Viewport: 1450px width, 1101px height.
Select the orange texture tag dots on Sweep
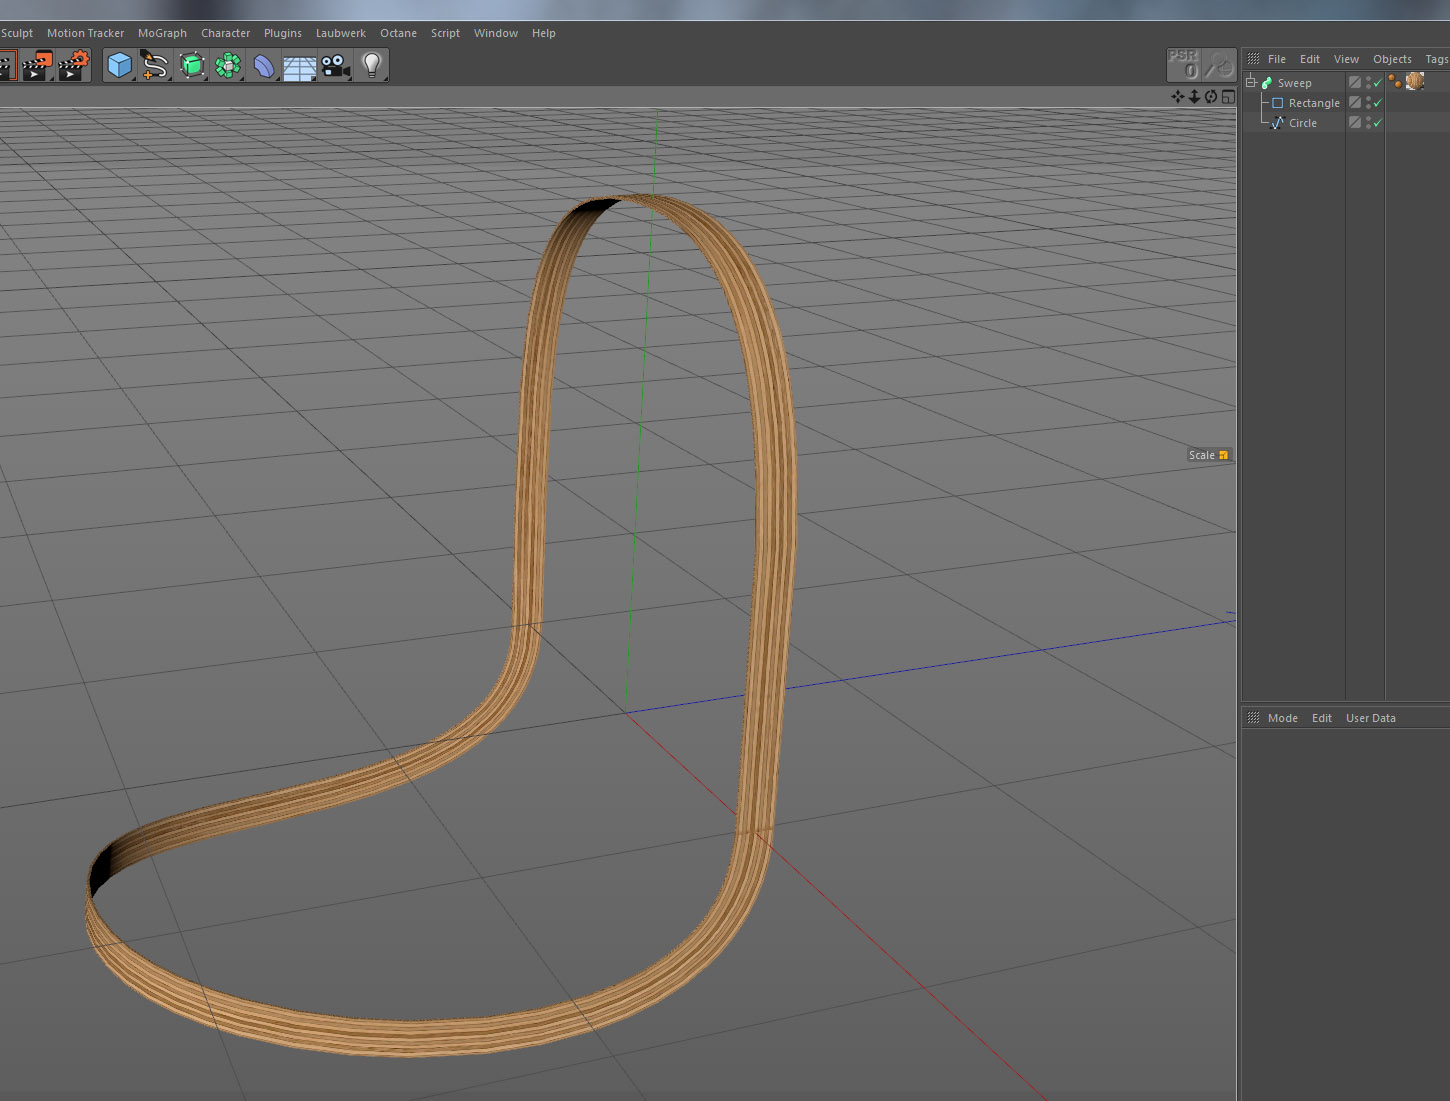point(1395,82)
